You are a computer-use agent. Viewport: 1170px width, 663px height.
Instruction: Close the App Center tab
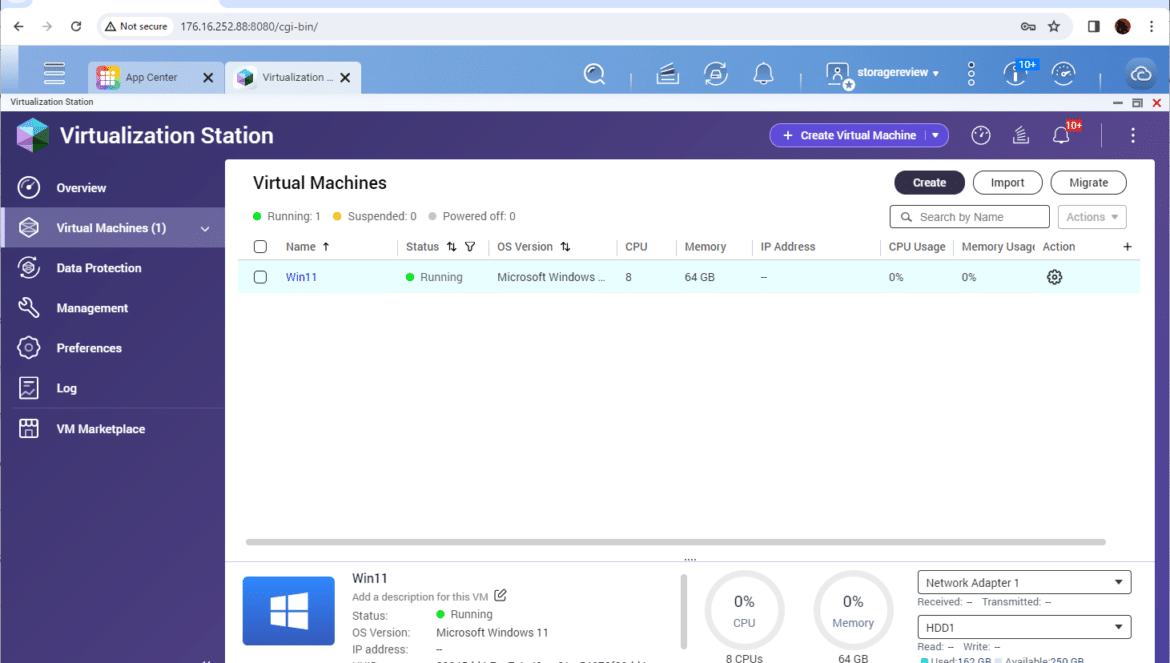click(x=208, y=78)
